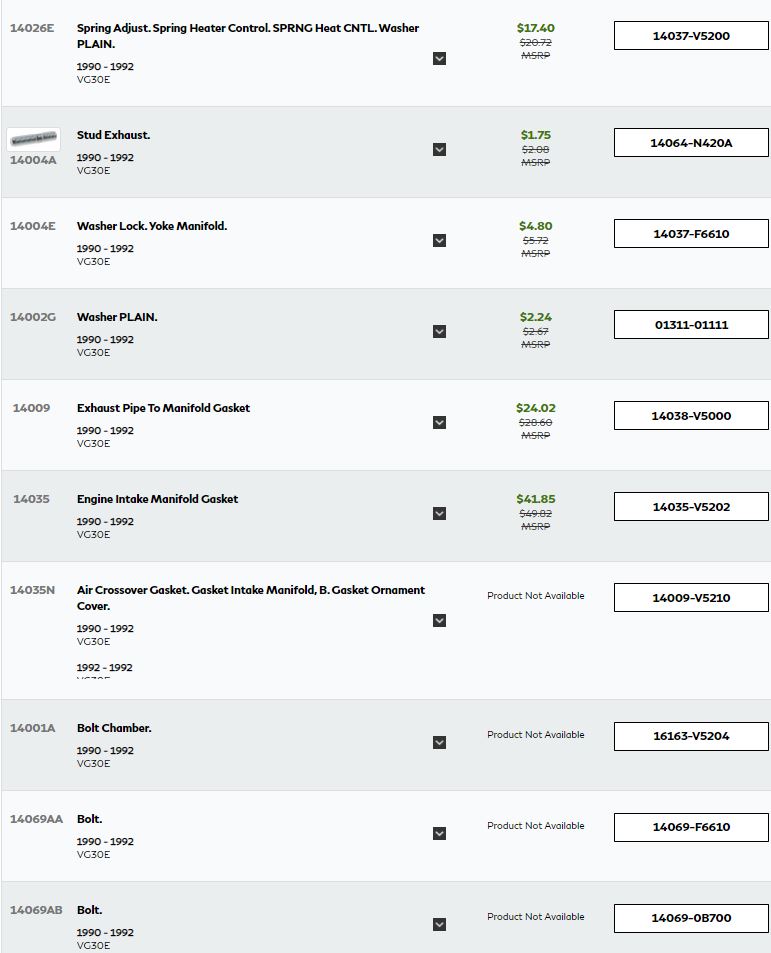Expand details for Stud Exhaust row
This screenshot has width=771, height=953.
pos(439,150)
